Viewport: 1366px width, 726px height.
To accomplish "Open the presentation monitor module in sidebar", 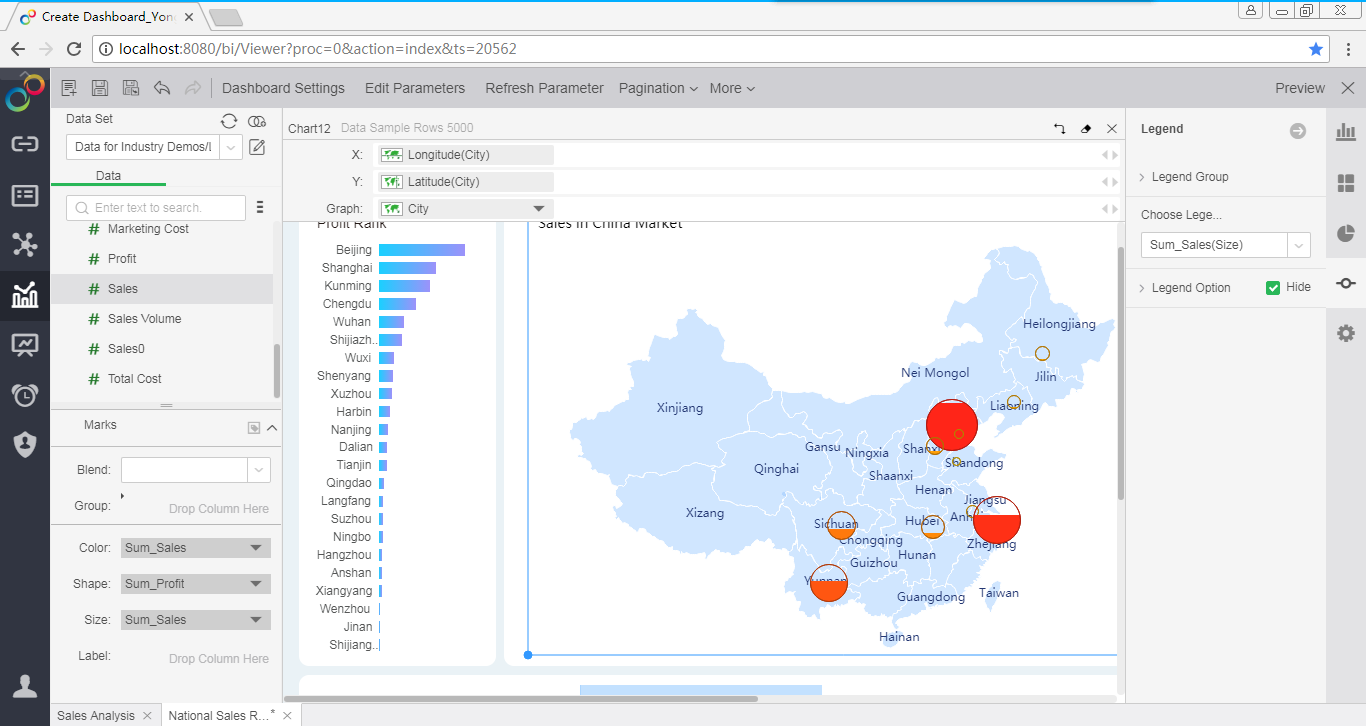I will (25, 345).
